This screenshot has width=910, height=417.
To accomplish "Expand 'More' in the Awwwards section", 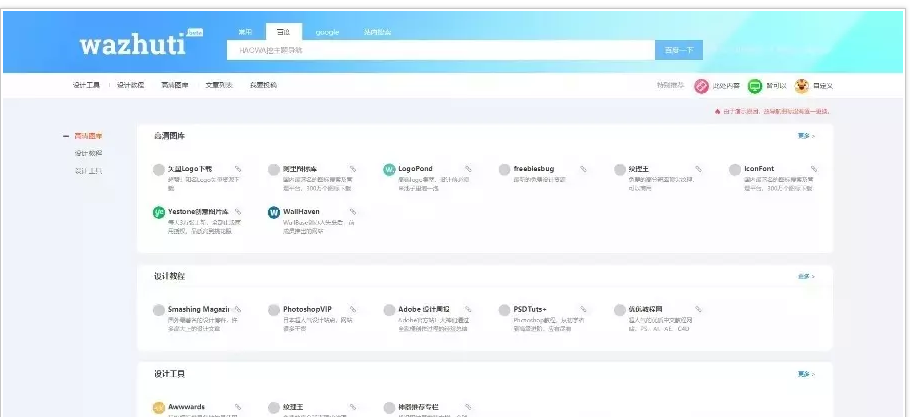I will click(x=806, y=374).
